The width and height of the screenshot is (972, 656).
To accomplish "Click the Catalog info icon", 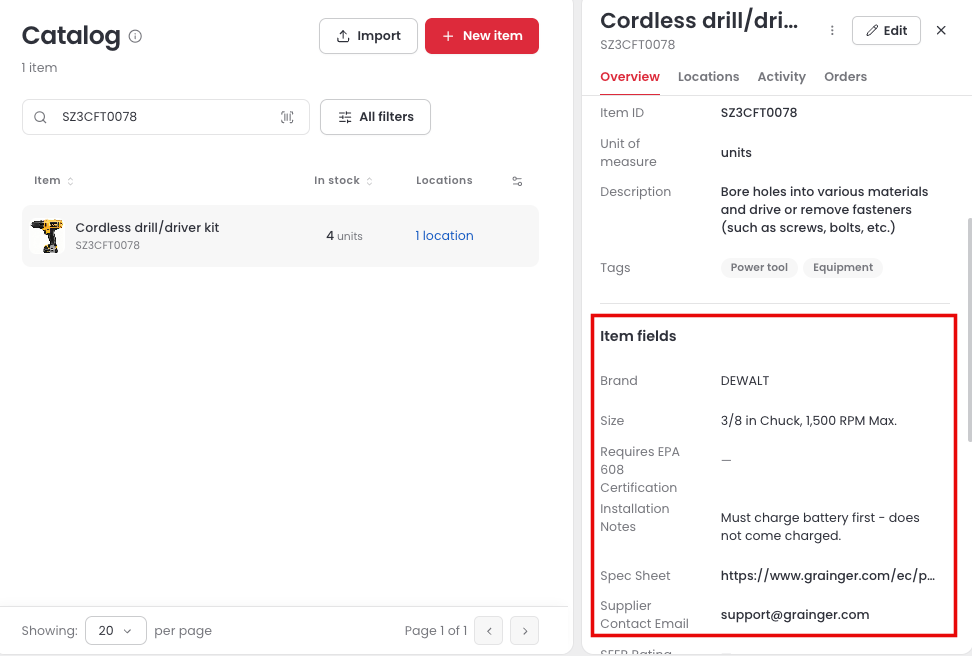I will [x=135, y=36].
